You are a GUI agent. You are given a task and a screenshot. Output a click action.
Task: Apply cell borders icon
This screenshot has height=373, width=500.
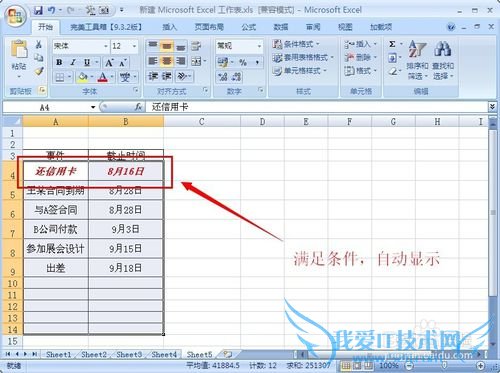[60, 77]
